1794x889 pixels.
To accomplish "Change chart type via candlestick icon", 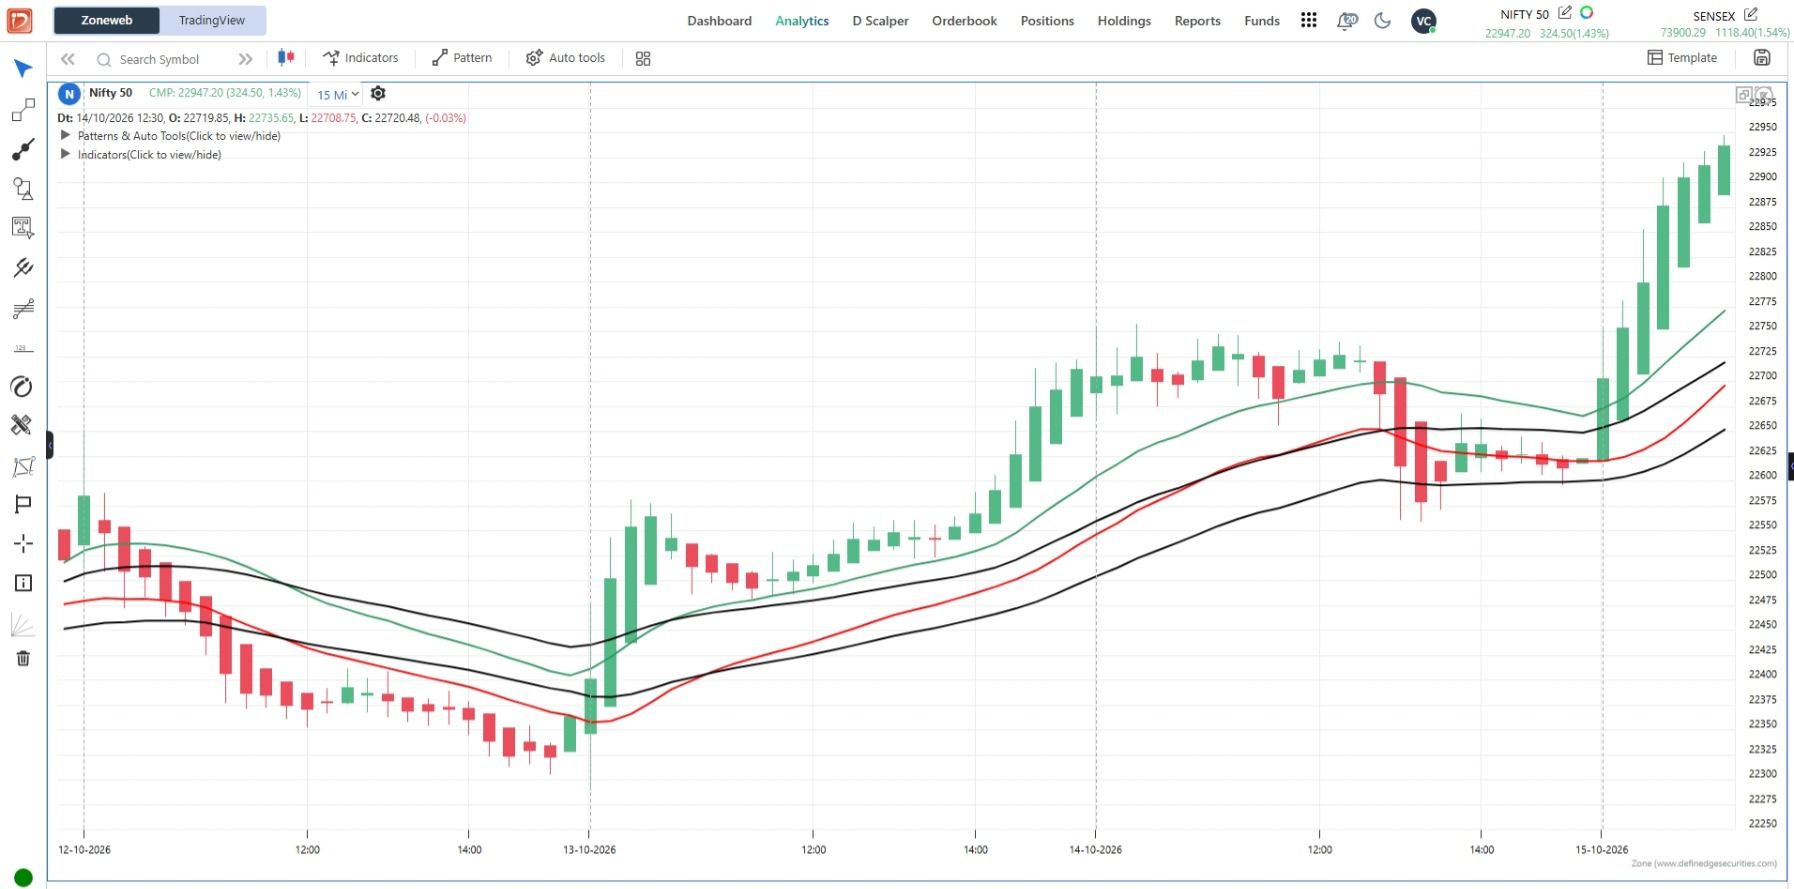I will [286, 58].
